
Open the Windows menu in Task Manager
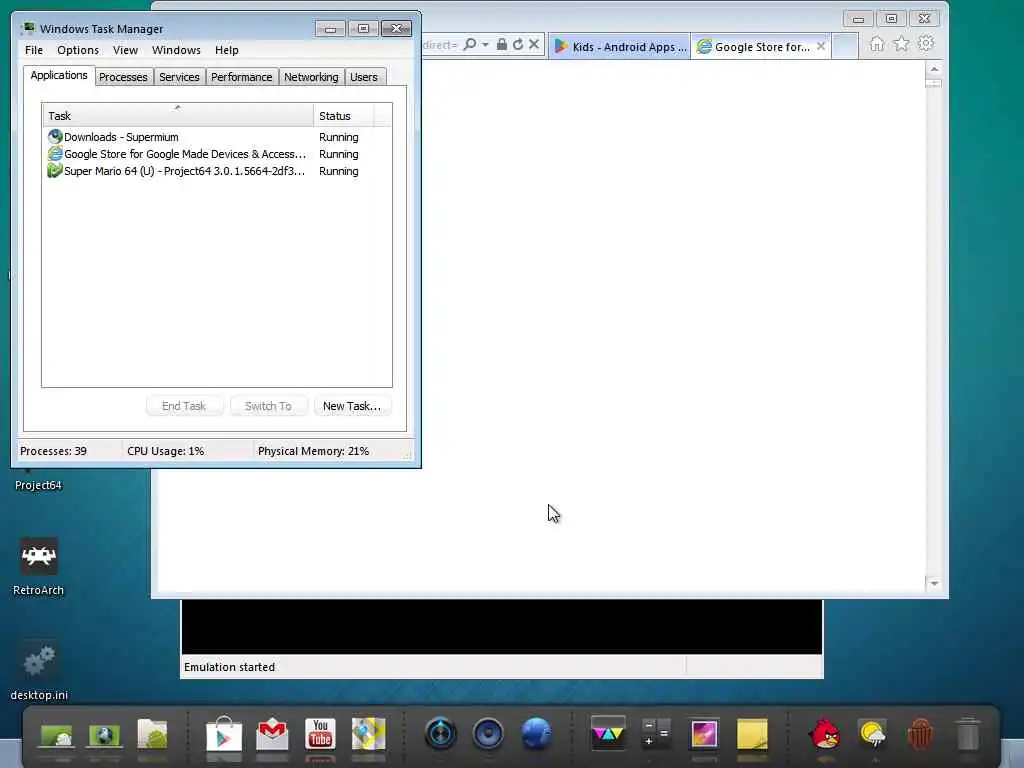(176, 50)
